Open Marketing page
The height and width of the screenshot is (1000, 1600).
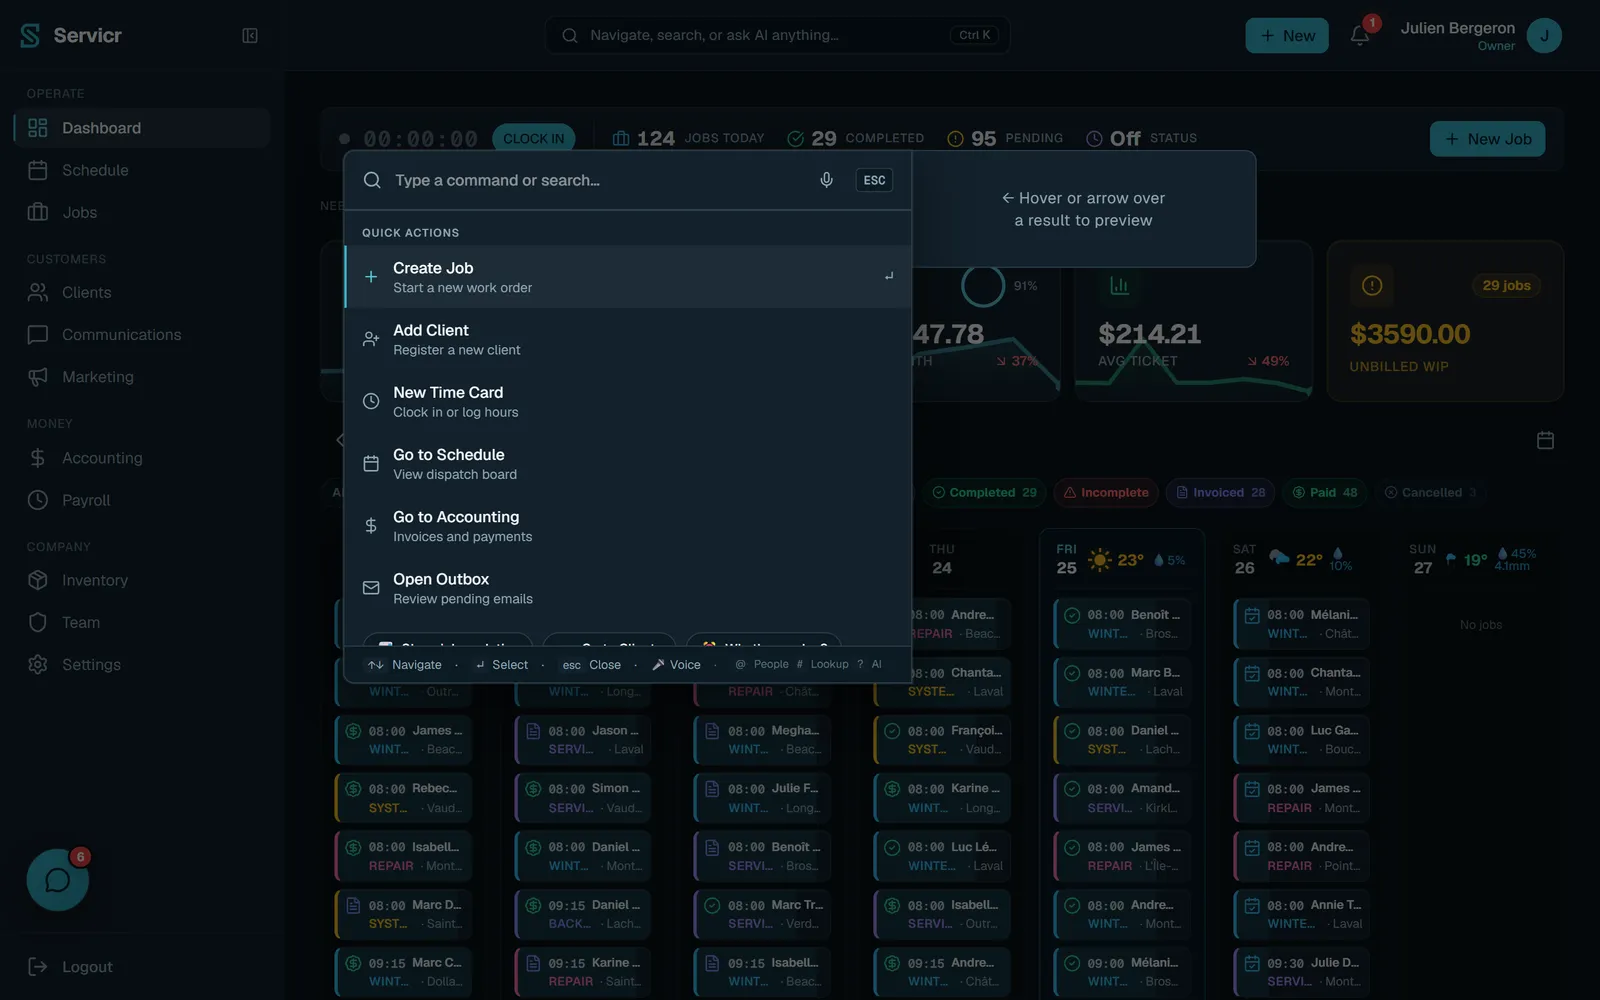(142, 376)
